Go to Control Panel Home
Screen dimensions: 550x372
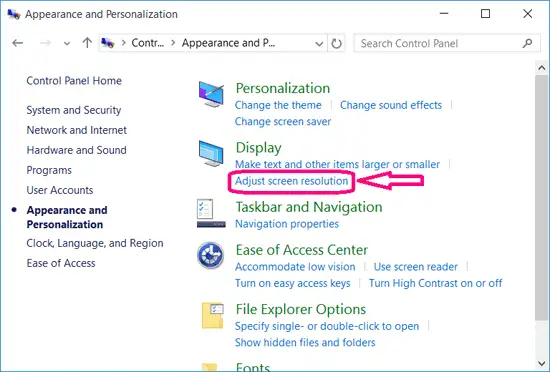(74, 81)
